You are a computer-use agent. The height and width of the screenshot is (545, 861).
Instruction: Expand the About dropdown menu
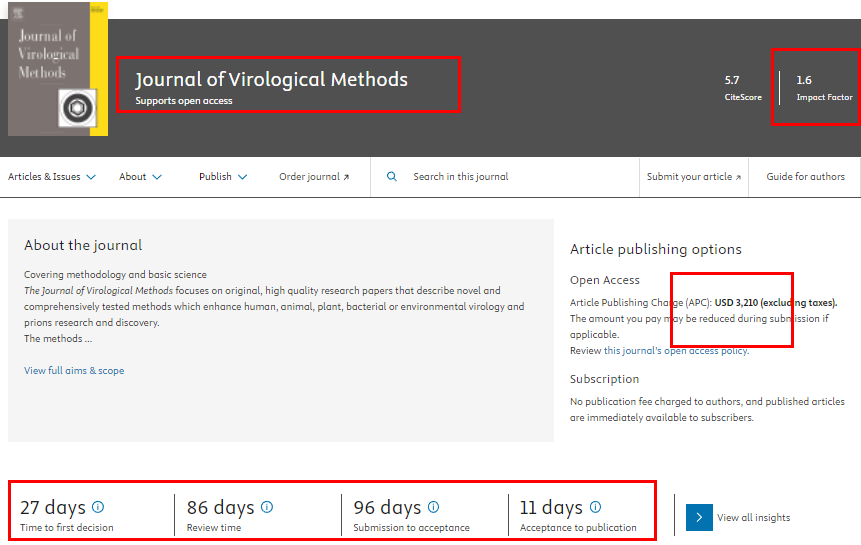coord(141,177)
